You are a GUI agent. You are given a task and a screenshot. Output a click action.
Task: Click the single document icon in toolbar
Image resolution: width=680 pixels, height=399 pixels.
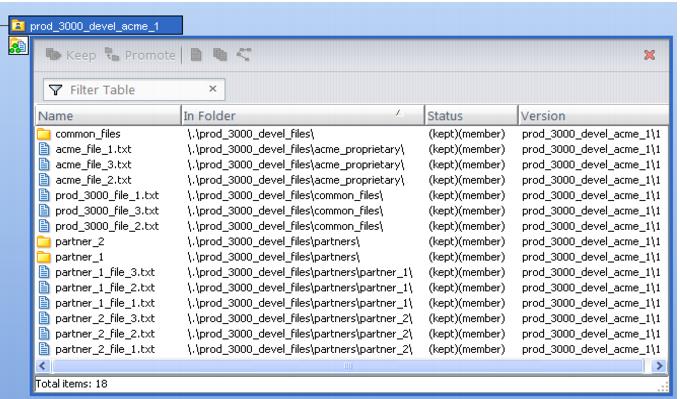coord(196,55)
